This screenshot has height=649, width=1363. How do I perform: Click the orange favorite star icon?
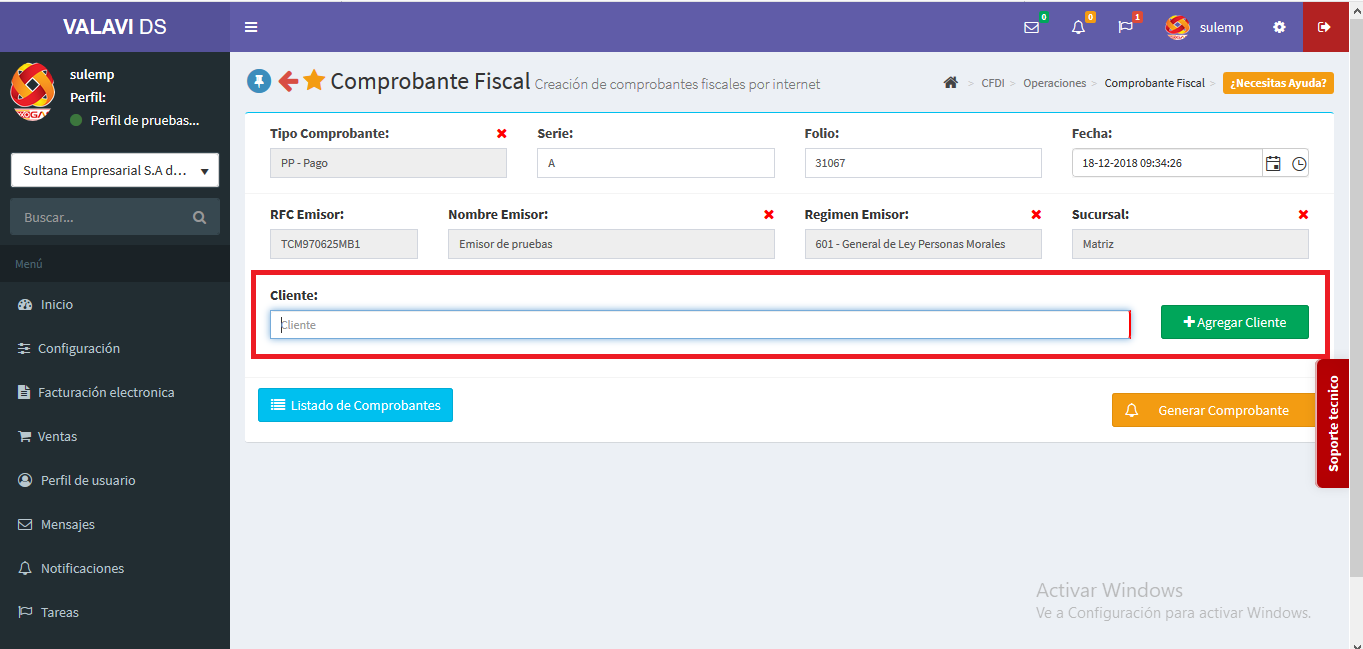[314, 81]
